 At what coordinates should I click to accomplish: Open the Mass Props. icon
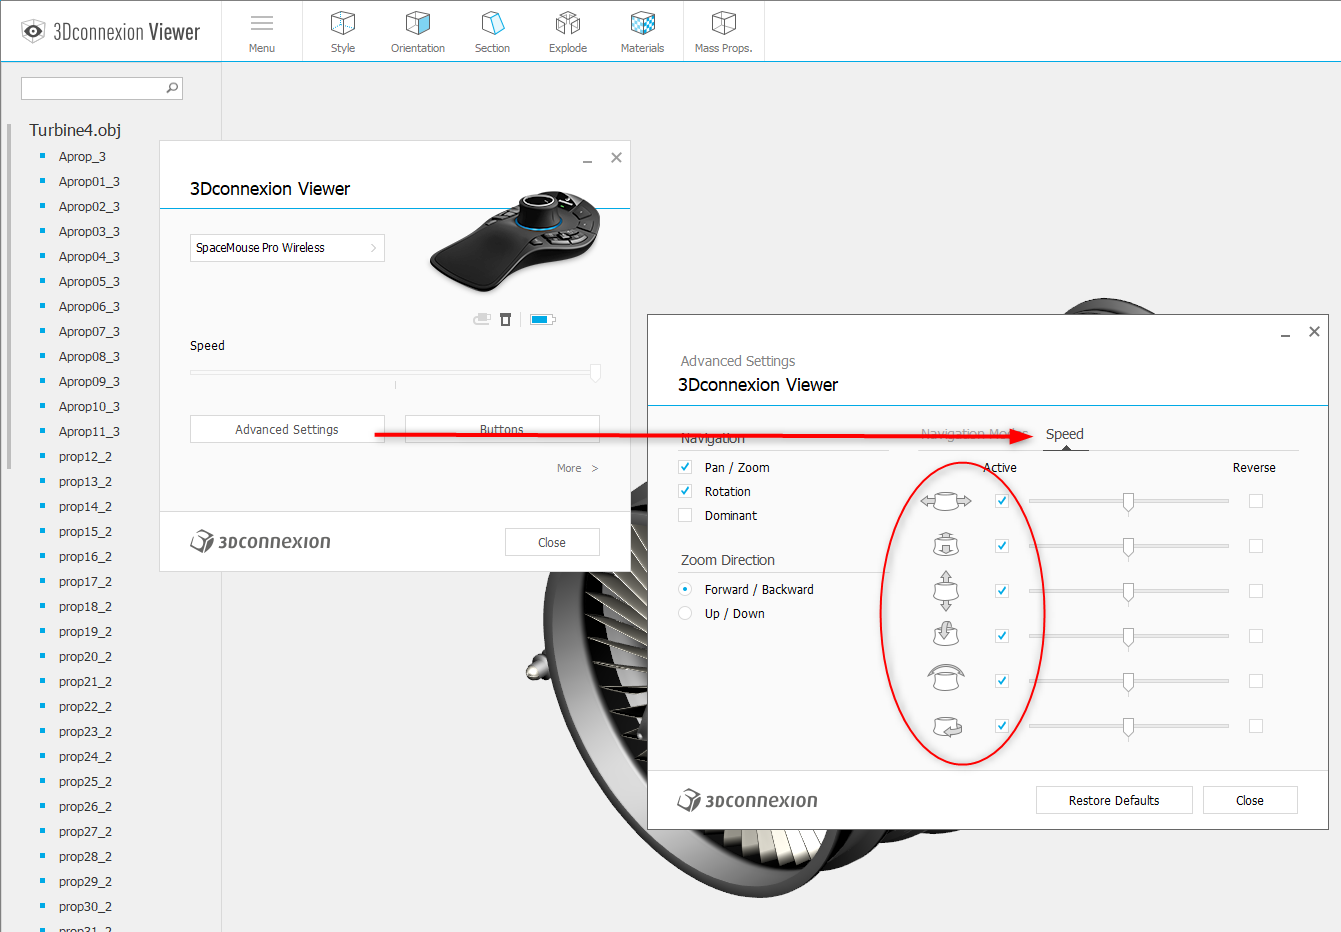click(724, 23)
